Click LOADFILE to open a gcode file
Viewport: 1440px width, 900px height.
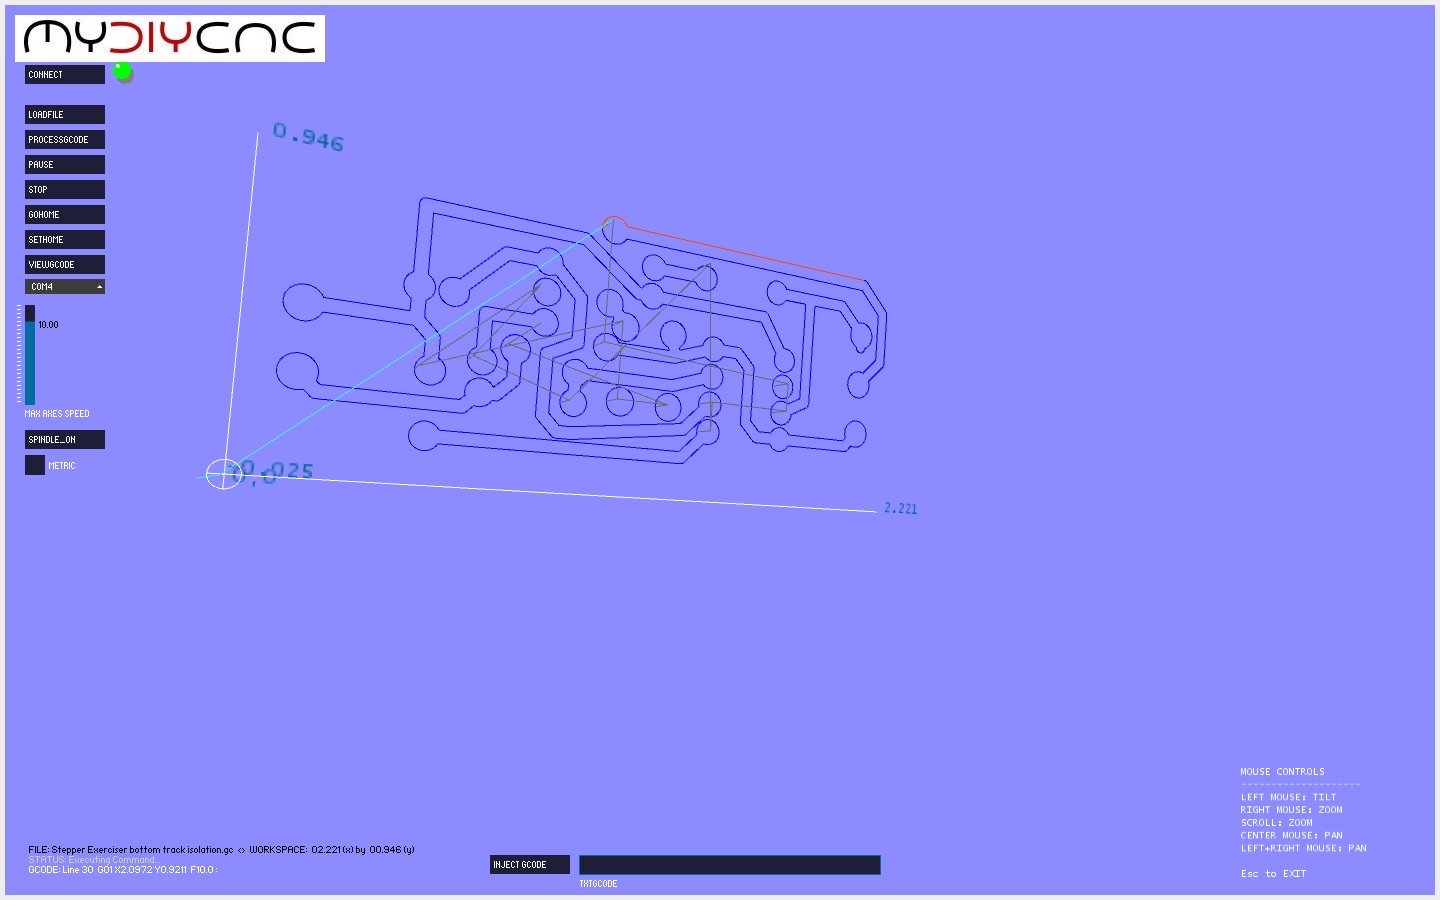[x=64, y=114]
